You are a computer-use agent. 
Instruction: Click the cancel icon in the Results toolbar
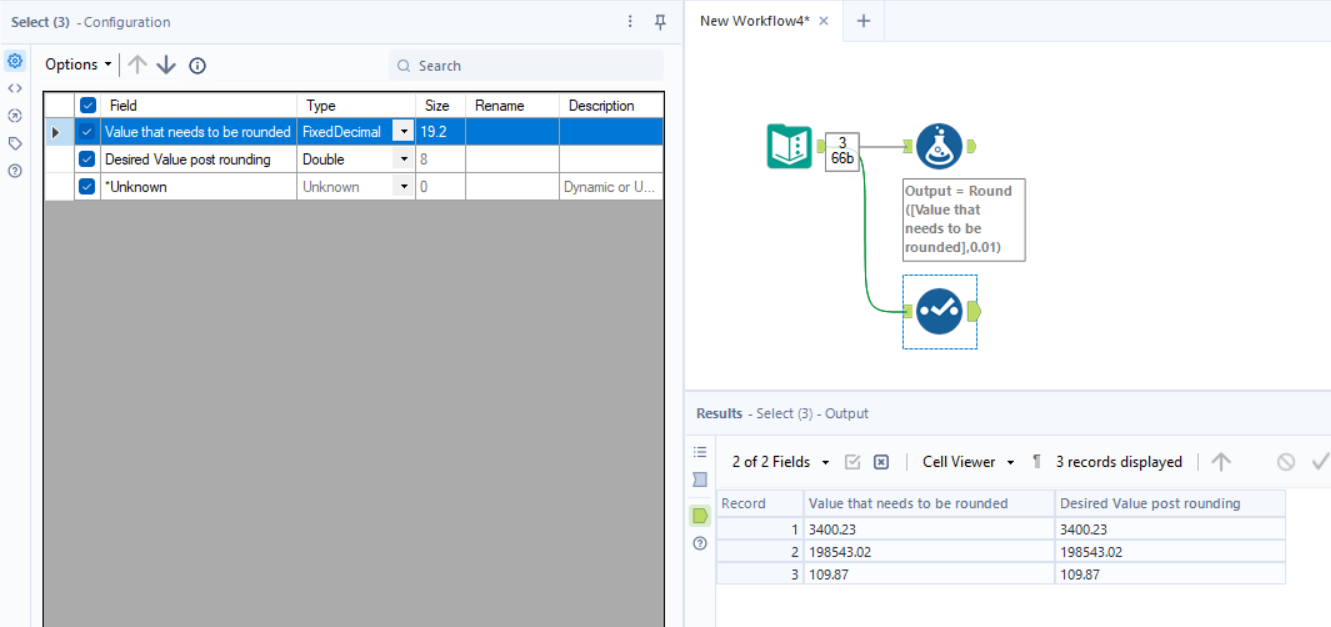[1285, 461]
